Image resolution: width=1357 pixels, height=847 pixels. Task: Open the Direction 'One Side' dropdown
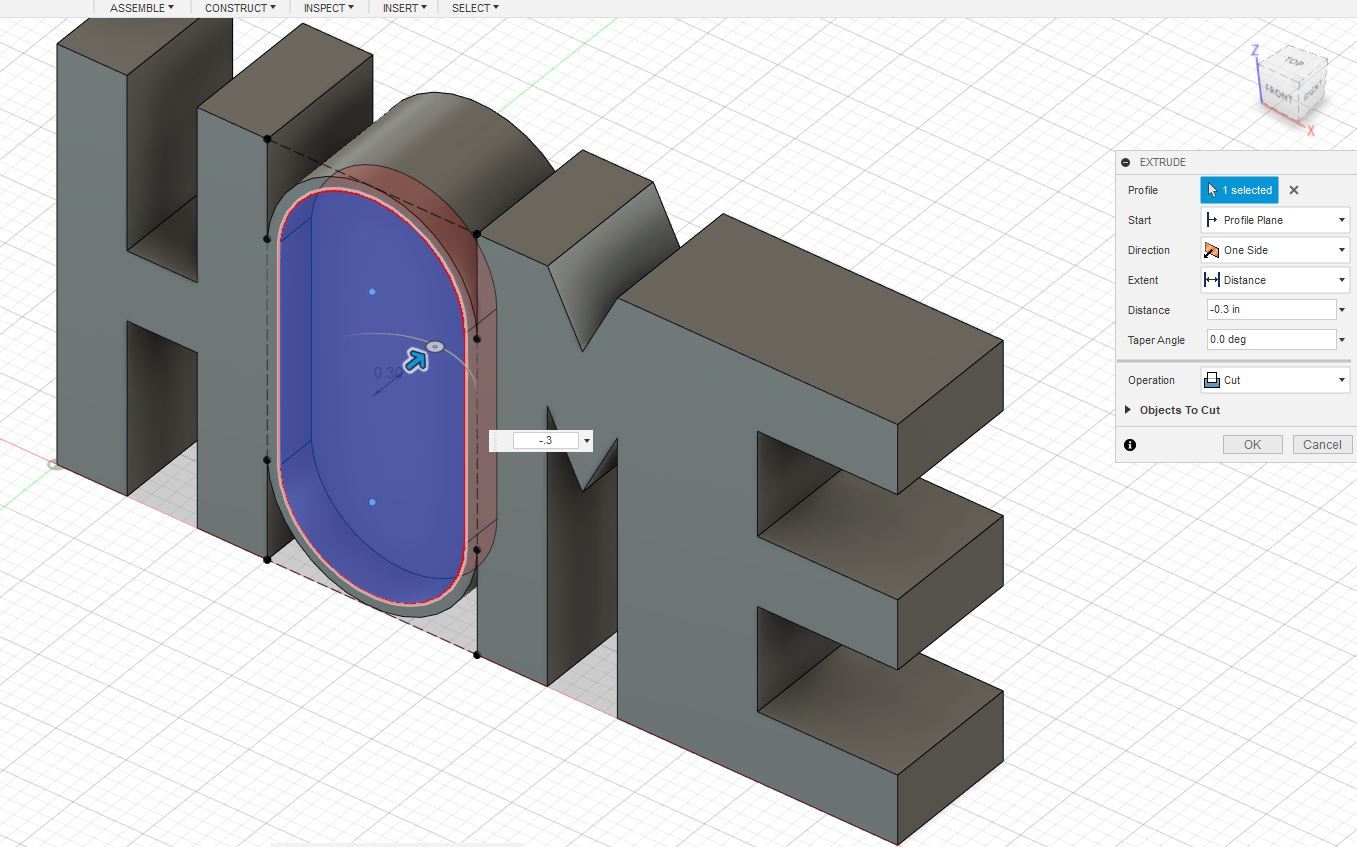(1275, 250)
